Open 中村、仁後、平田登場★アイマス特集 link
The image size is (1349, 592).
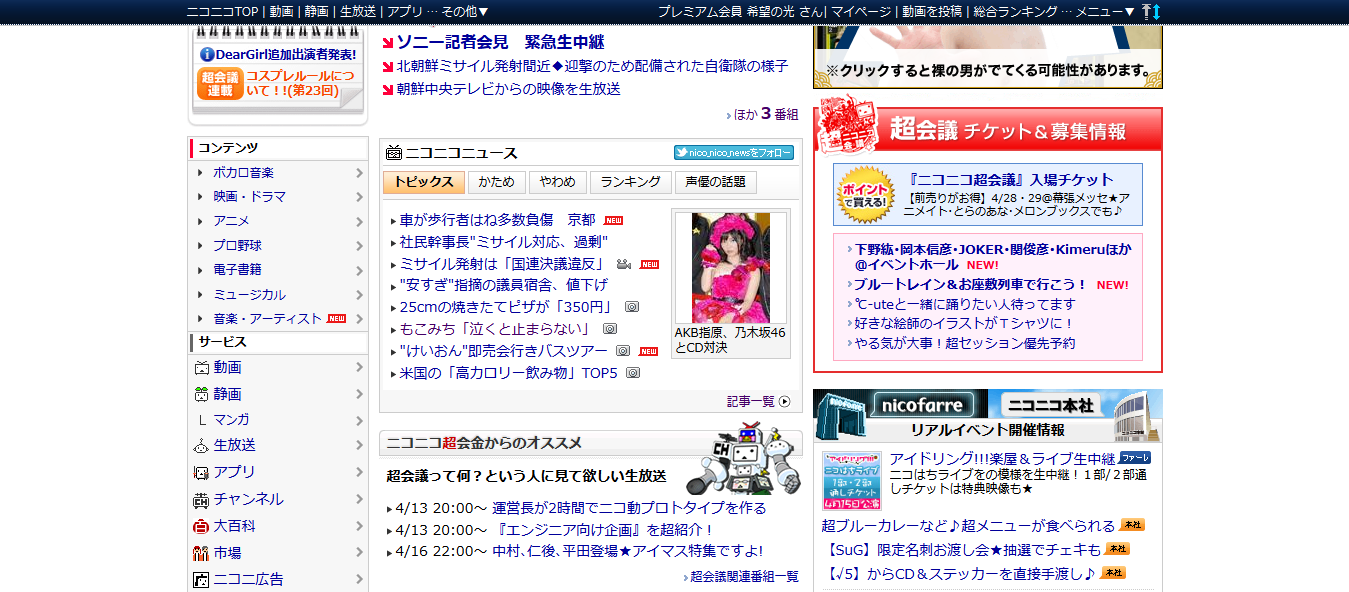[x=627, y=551]
